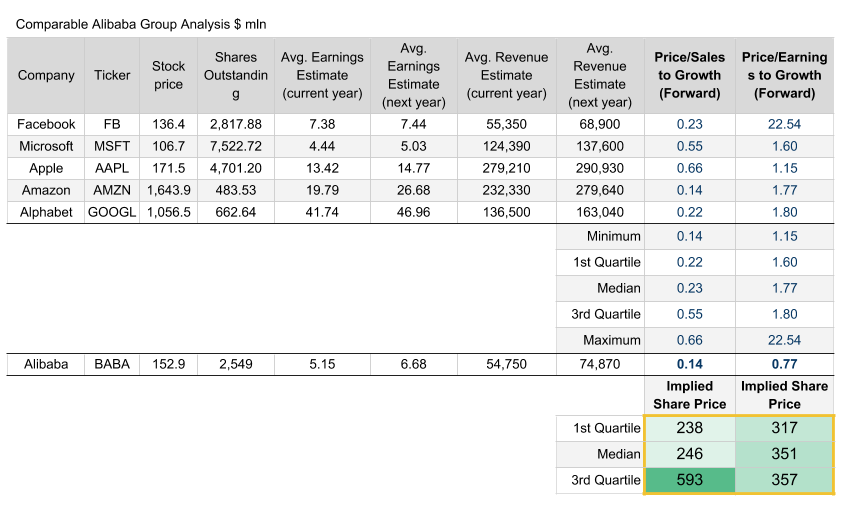
Task: Click Alibaba's bold 0.77 Price/Earnings value
Action: 784,365
